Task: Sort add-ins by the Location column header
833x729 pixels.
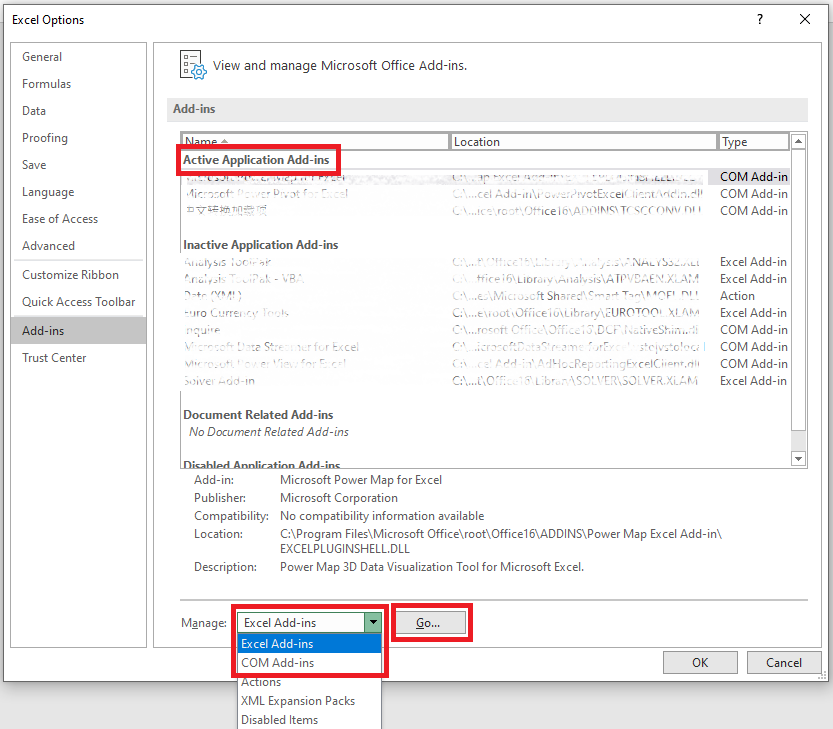Action: (583, 142)
